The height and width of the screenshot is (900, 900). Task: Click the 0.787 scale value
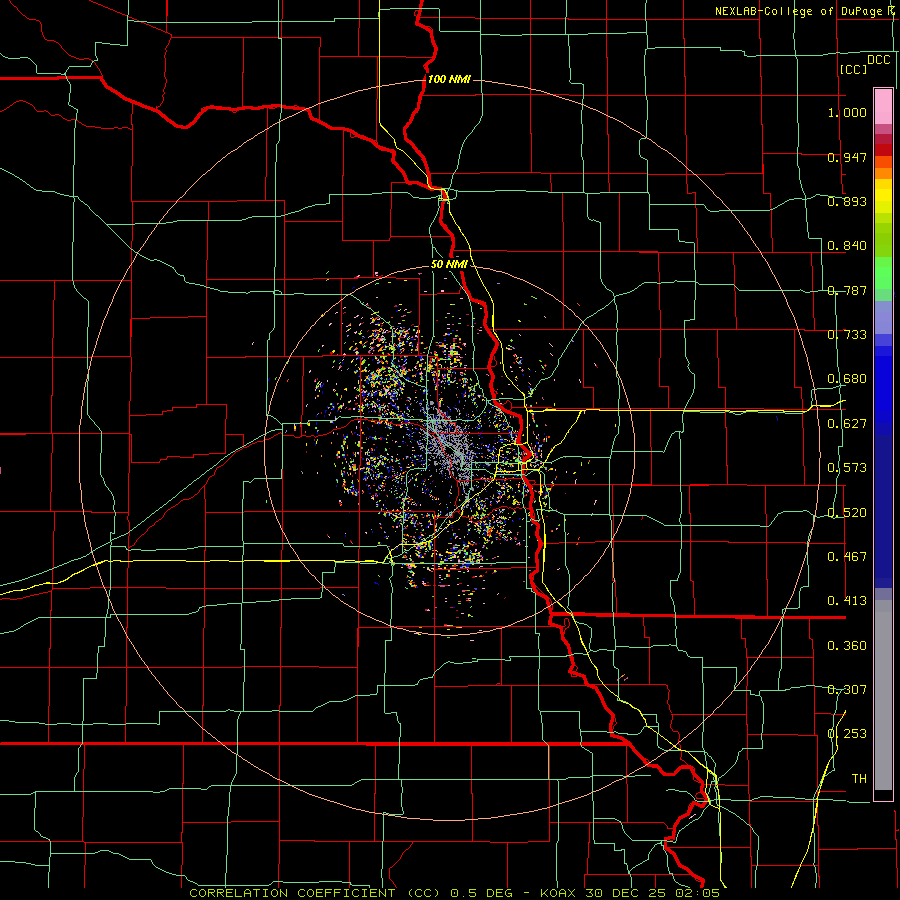[847, 290]
